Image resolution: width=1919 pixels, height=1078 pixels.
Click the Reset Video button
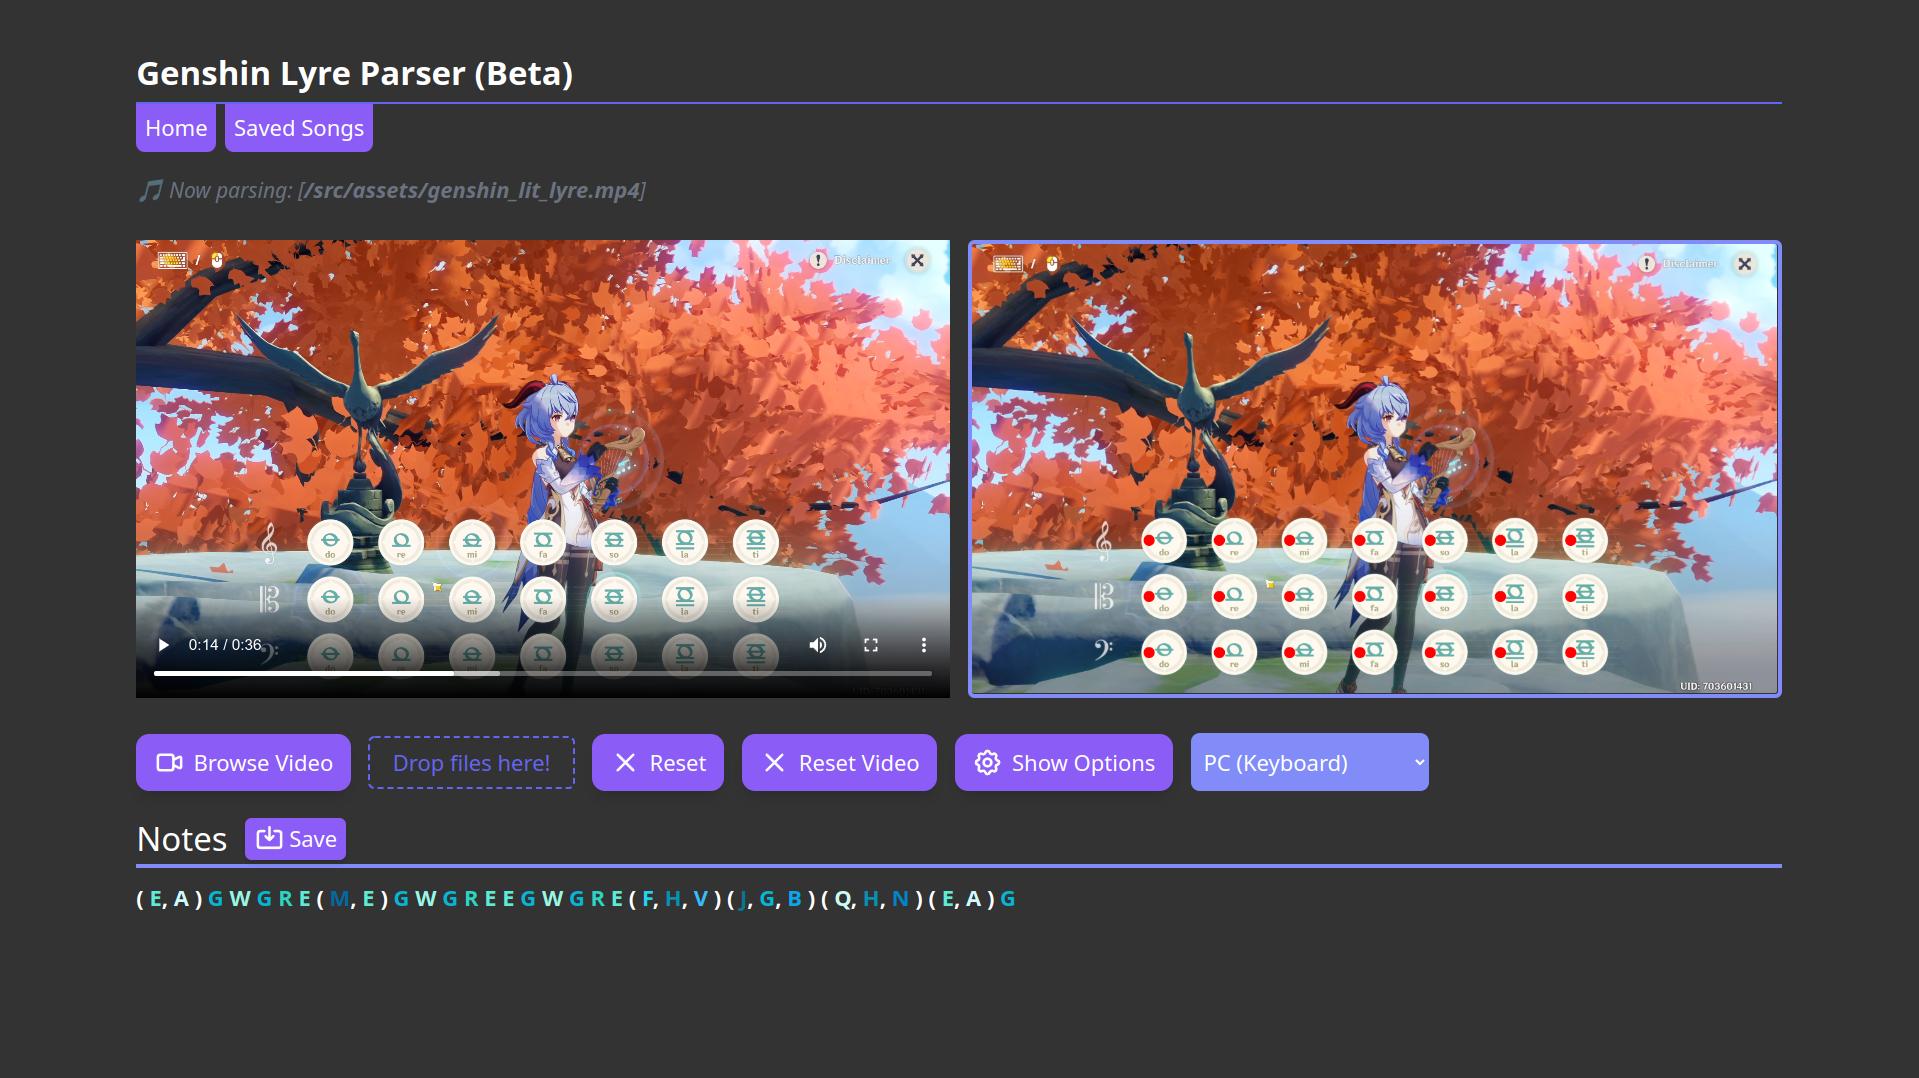(839, 763)
